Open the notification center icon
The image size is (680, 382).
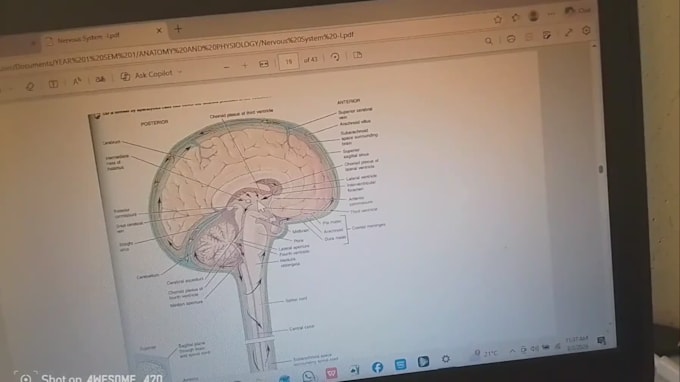[601, 341]
